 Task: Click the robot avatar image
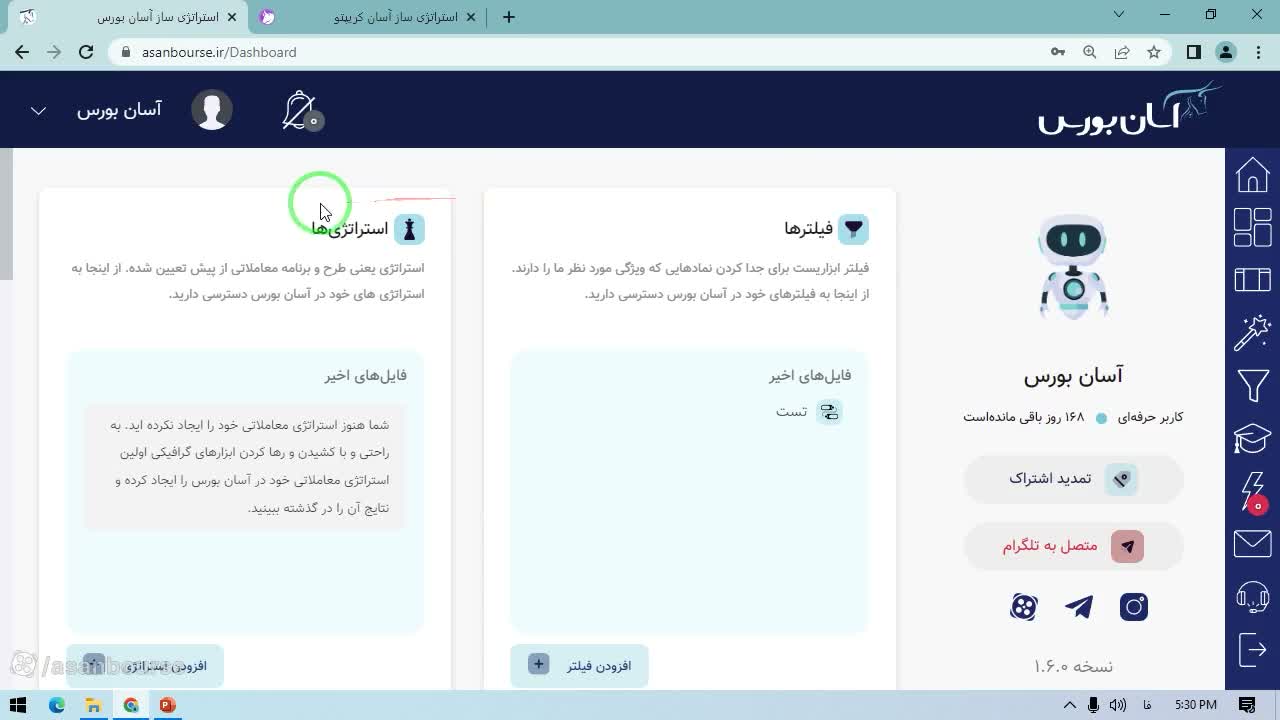click(1073, 268)
